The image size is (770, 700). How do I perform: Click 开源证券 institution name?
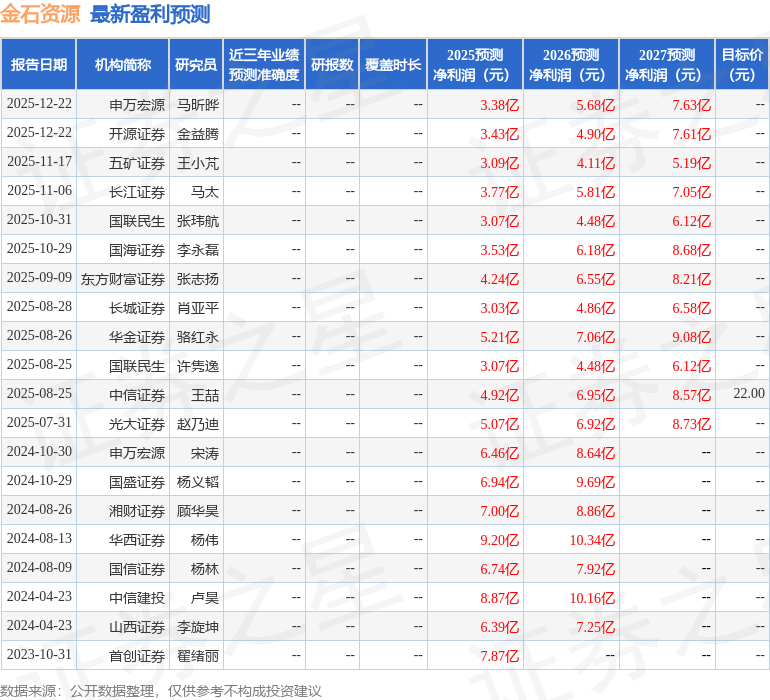point(137,134)
